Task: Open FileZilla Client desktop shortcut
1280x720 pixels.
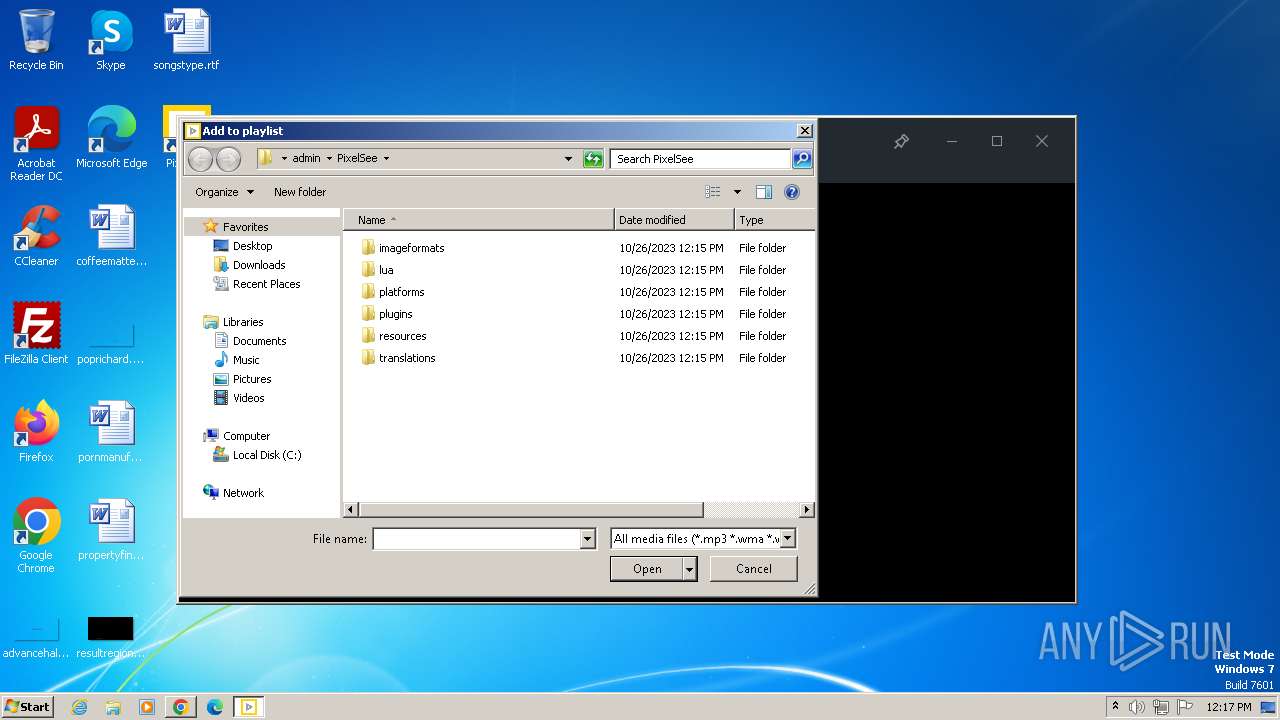Action: click(x=36, y=335)
